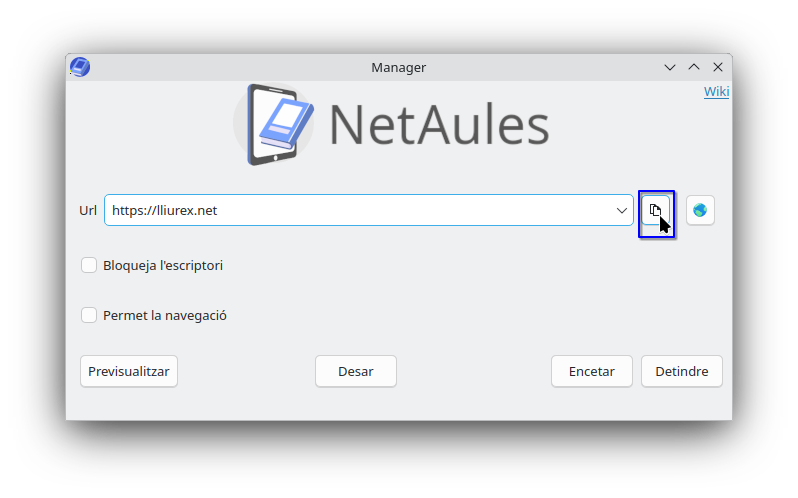798x498 pixels.
Task: Click the "Url" label
Action: [88, 210]
